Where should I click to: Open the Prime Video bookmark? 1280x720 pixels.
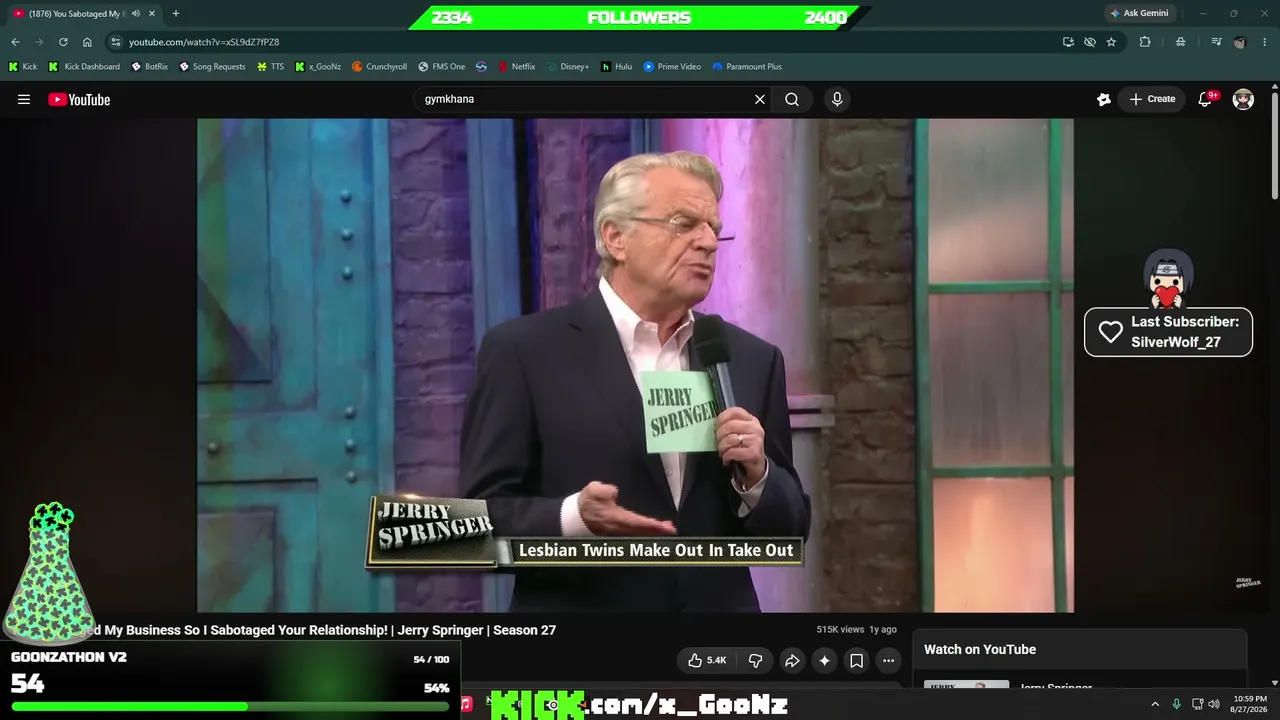[672, 67]
